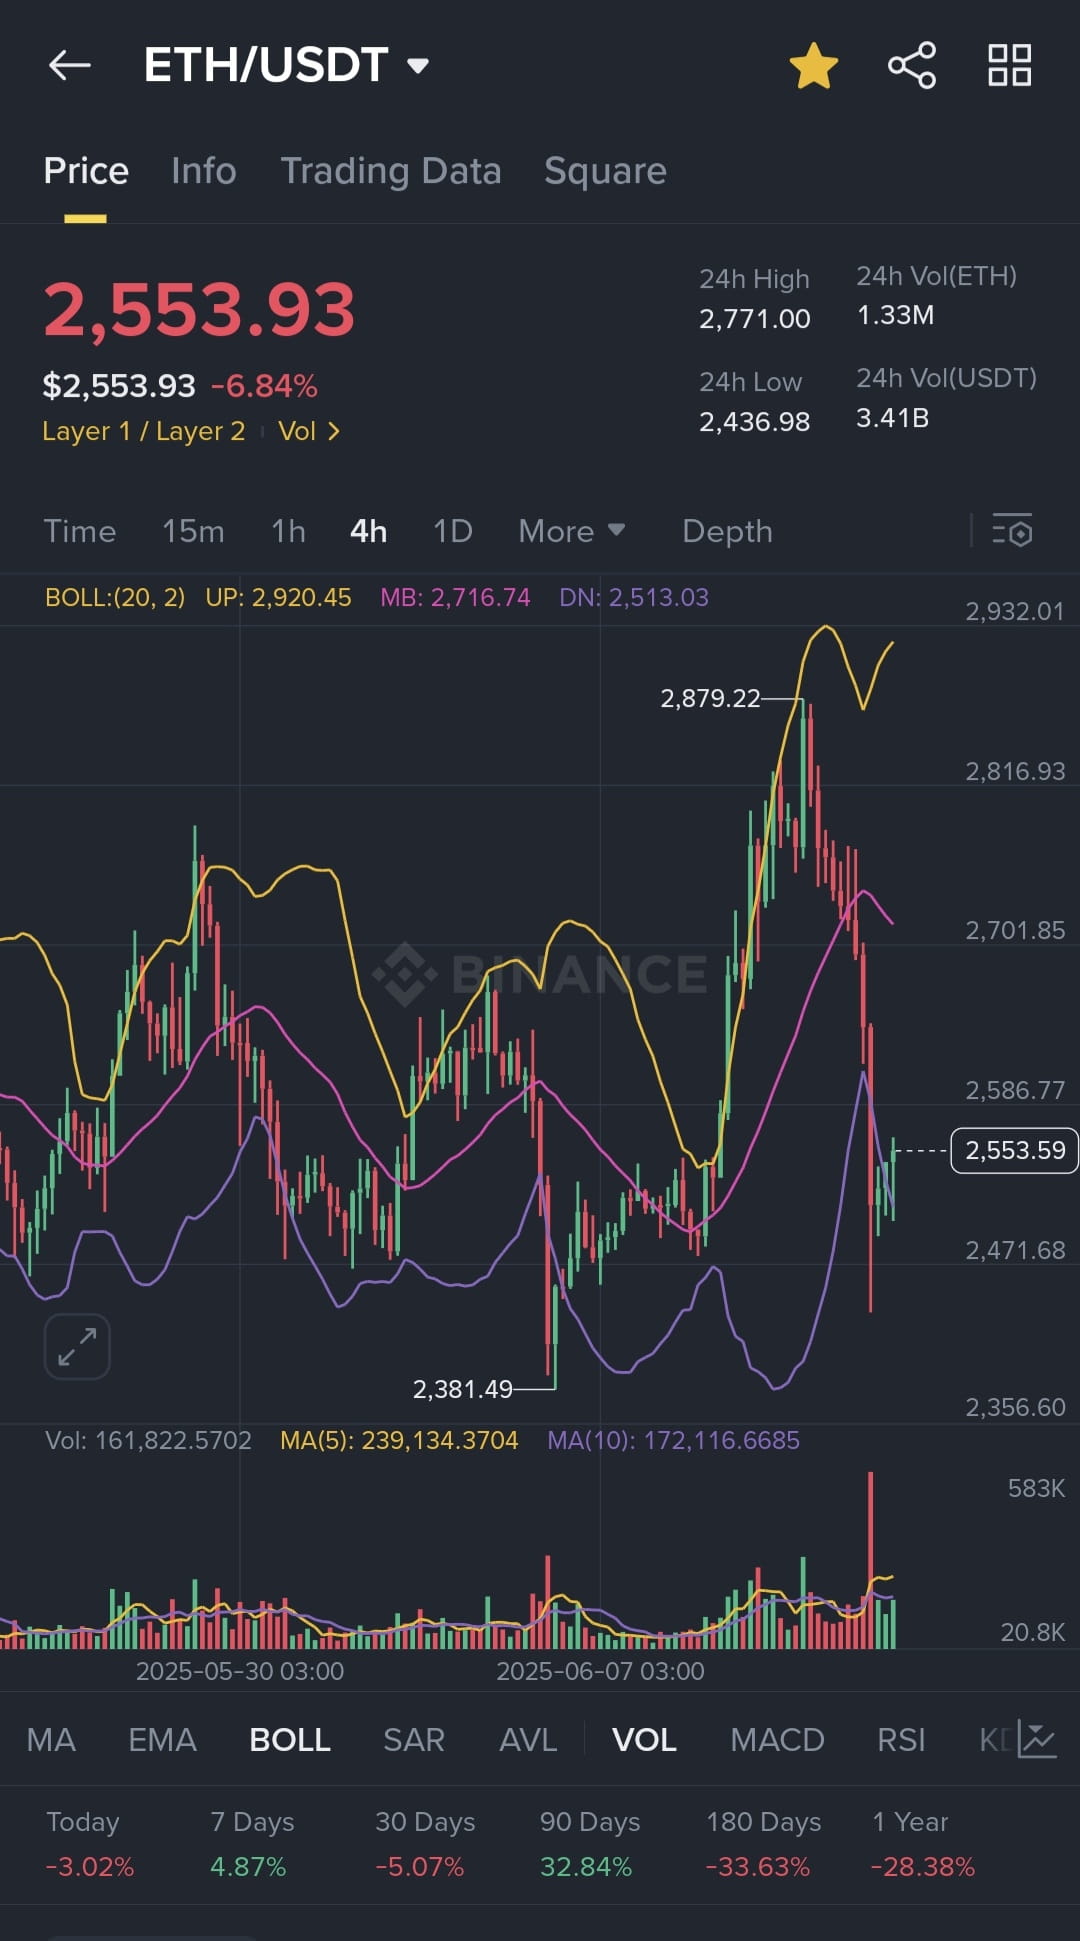Toggle the RSI sub-indicator

pyautogui.click(x=901, y=1740)
